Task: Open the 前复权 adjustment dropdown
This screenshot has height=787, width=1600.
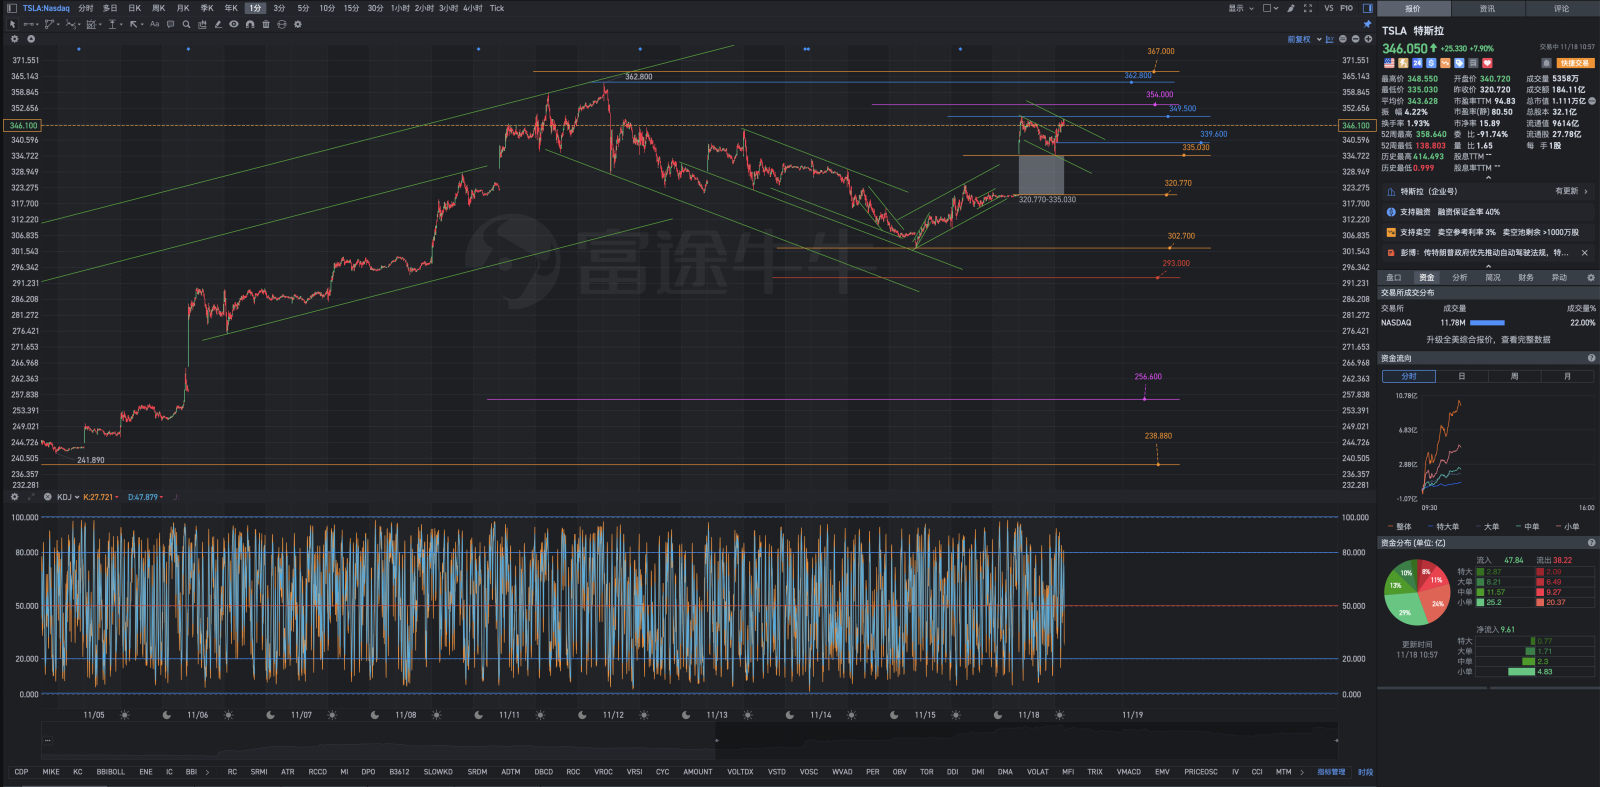Action: [x=1305, y=39]
